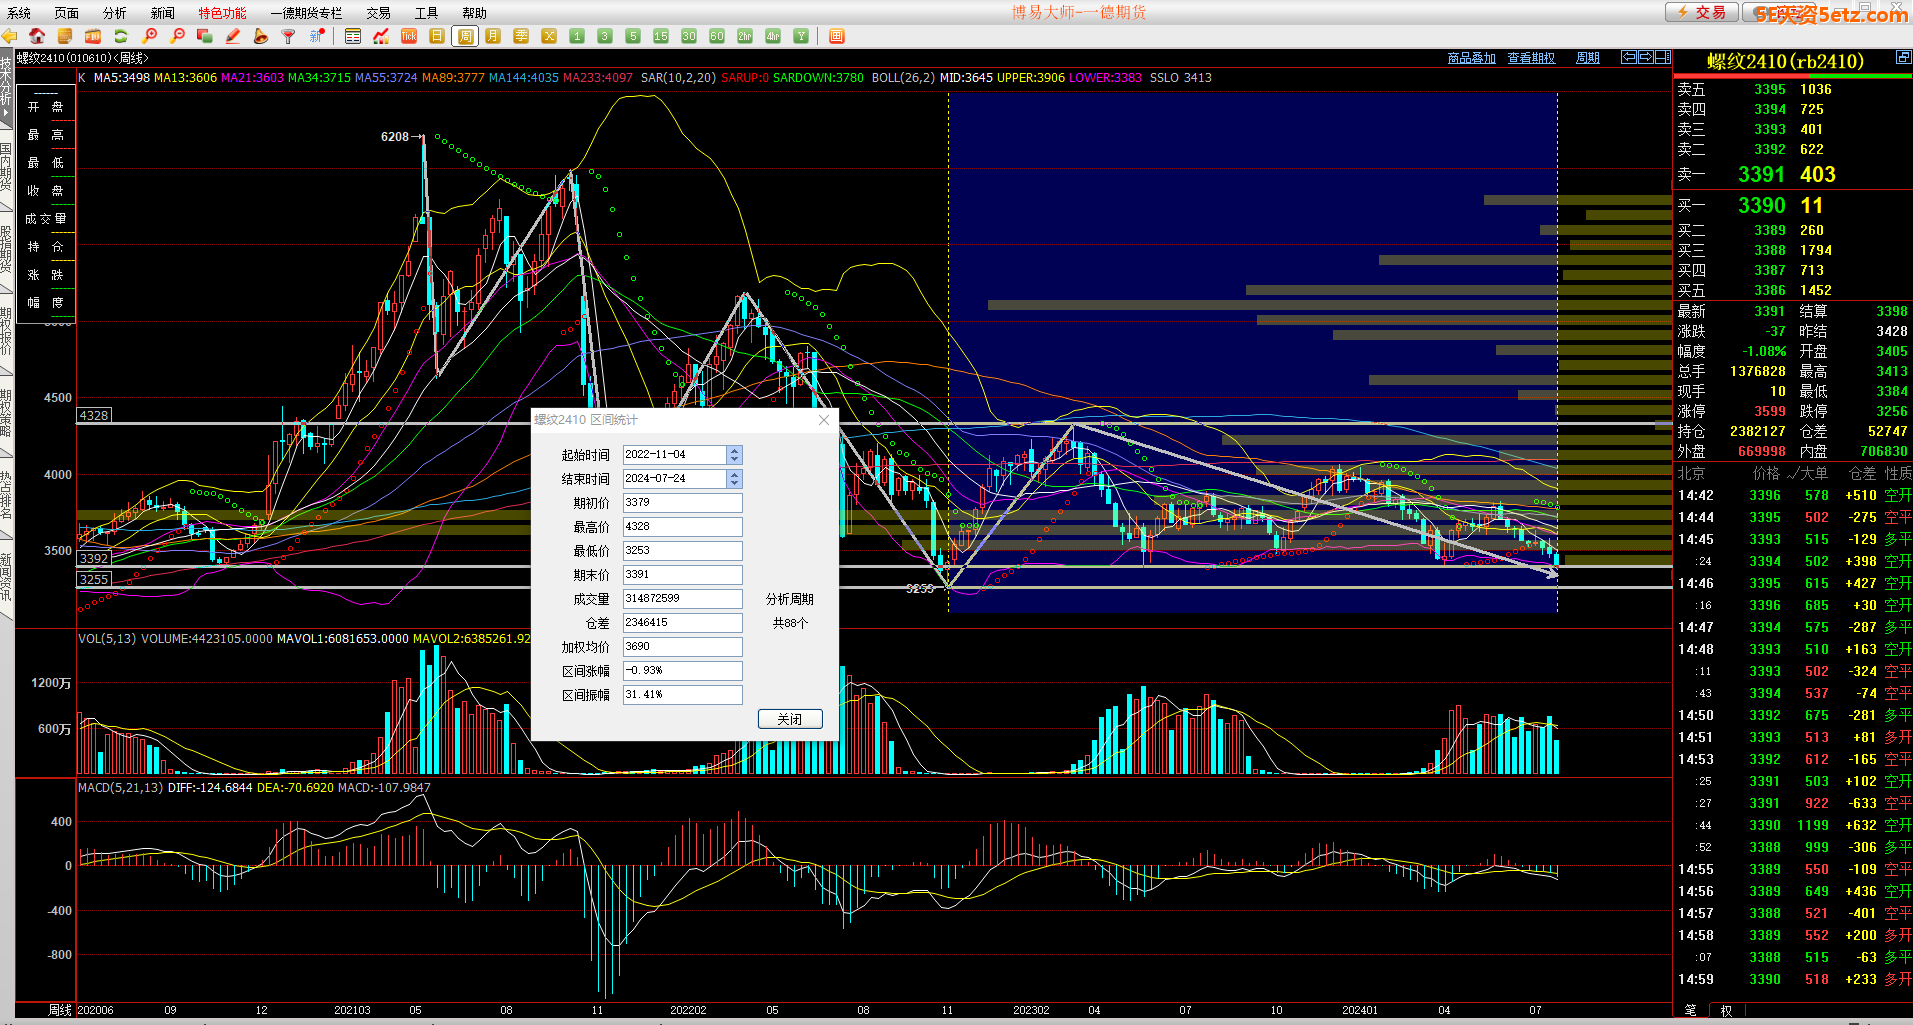Viewport: 1913px width, 1025px height.
Task: Open the end date (结束时间) spinner dropdown
Action: [x=734, y=479]
